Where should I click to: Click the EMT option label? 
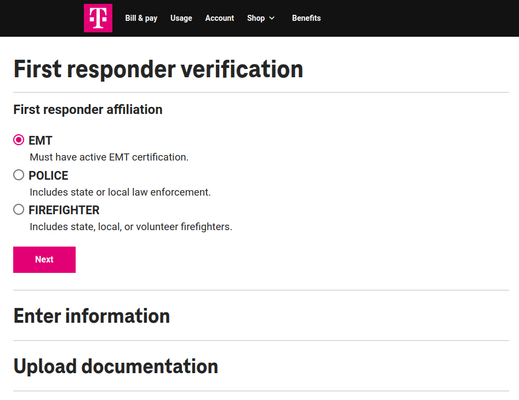click(x=40, y=140)
